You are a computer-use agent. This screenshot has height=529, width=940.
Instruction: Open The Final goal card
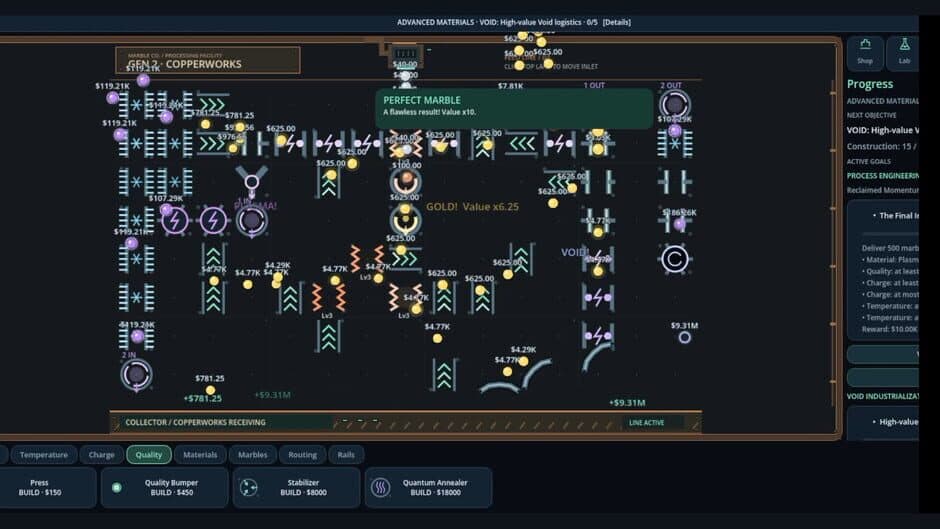(884, 270)
